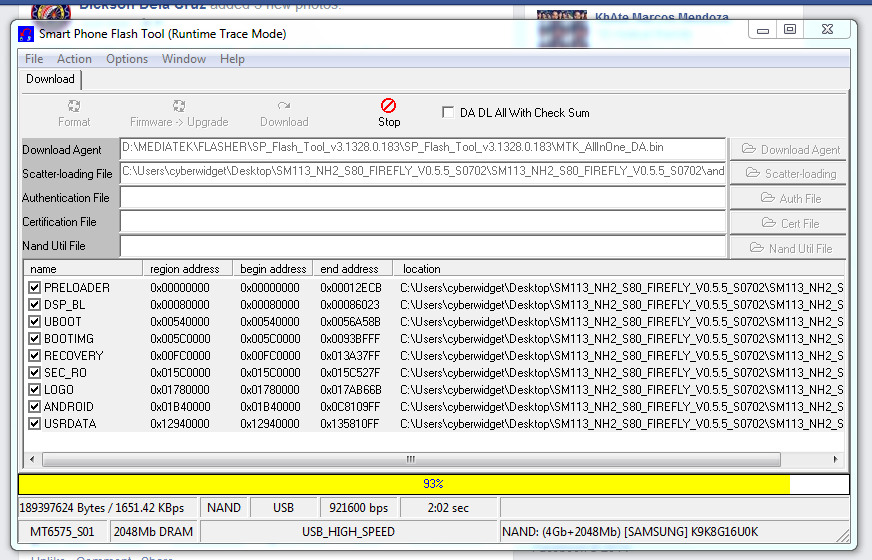Image resolution: width=872 pixels, height=560 pixels.
Task: Click the Auth File button
Action: coord(788,198)
